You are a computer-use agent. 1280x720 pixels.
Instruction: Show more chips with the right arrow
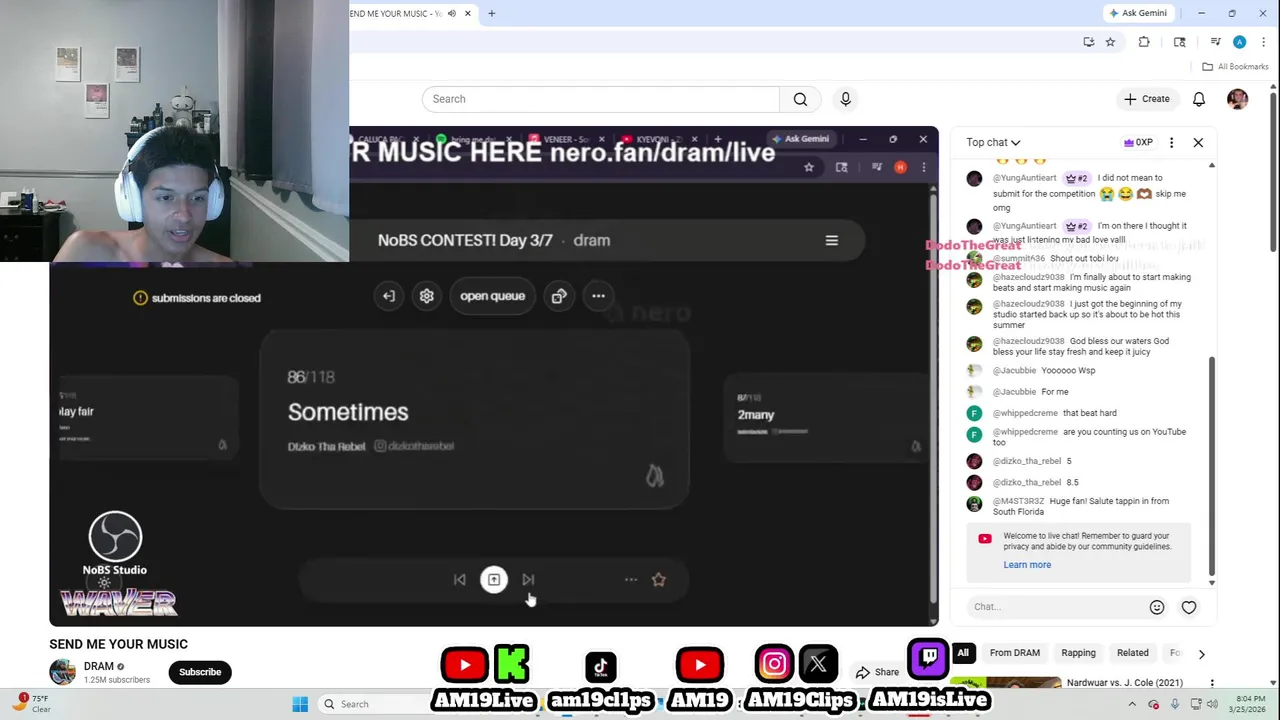point(1201,654)
